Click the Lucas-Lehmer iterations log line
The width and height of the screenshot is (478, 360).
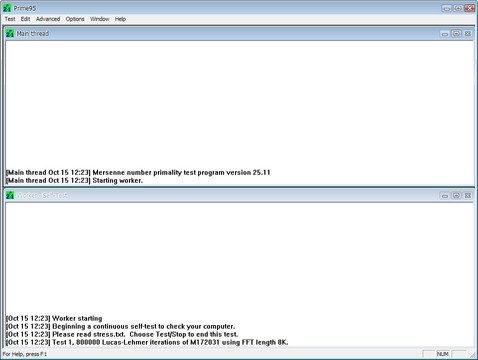coord(147,342)
